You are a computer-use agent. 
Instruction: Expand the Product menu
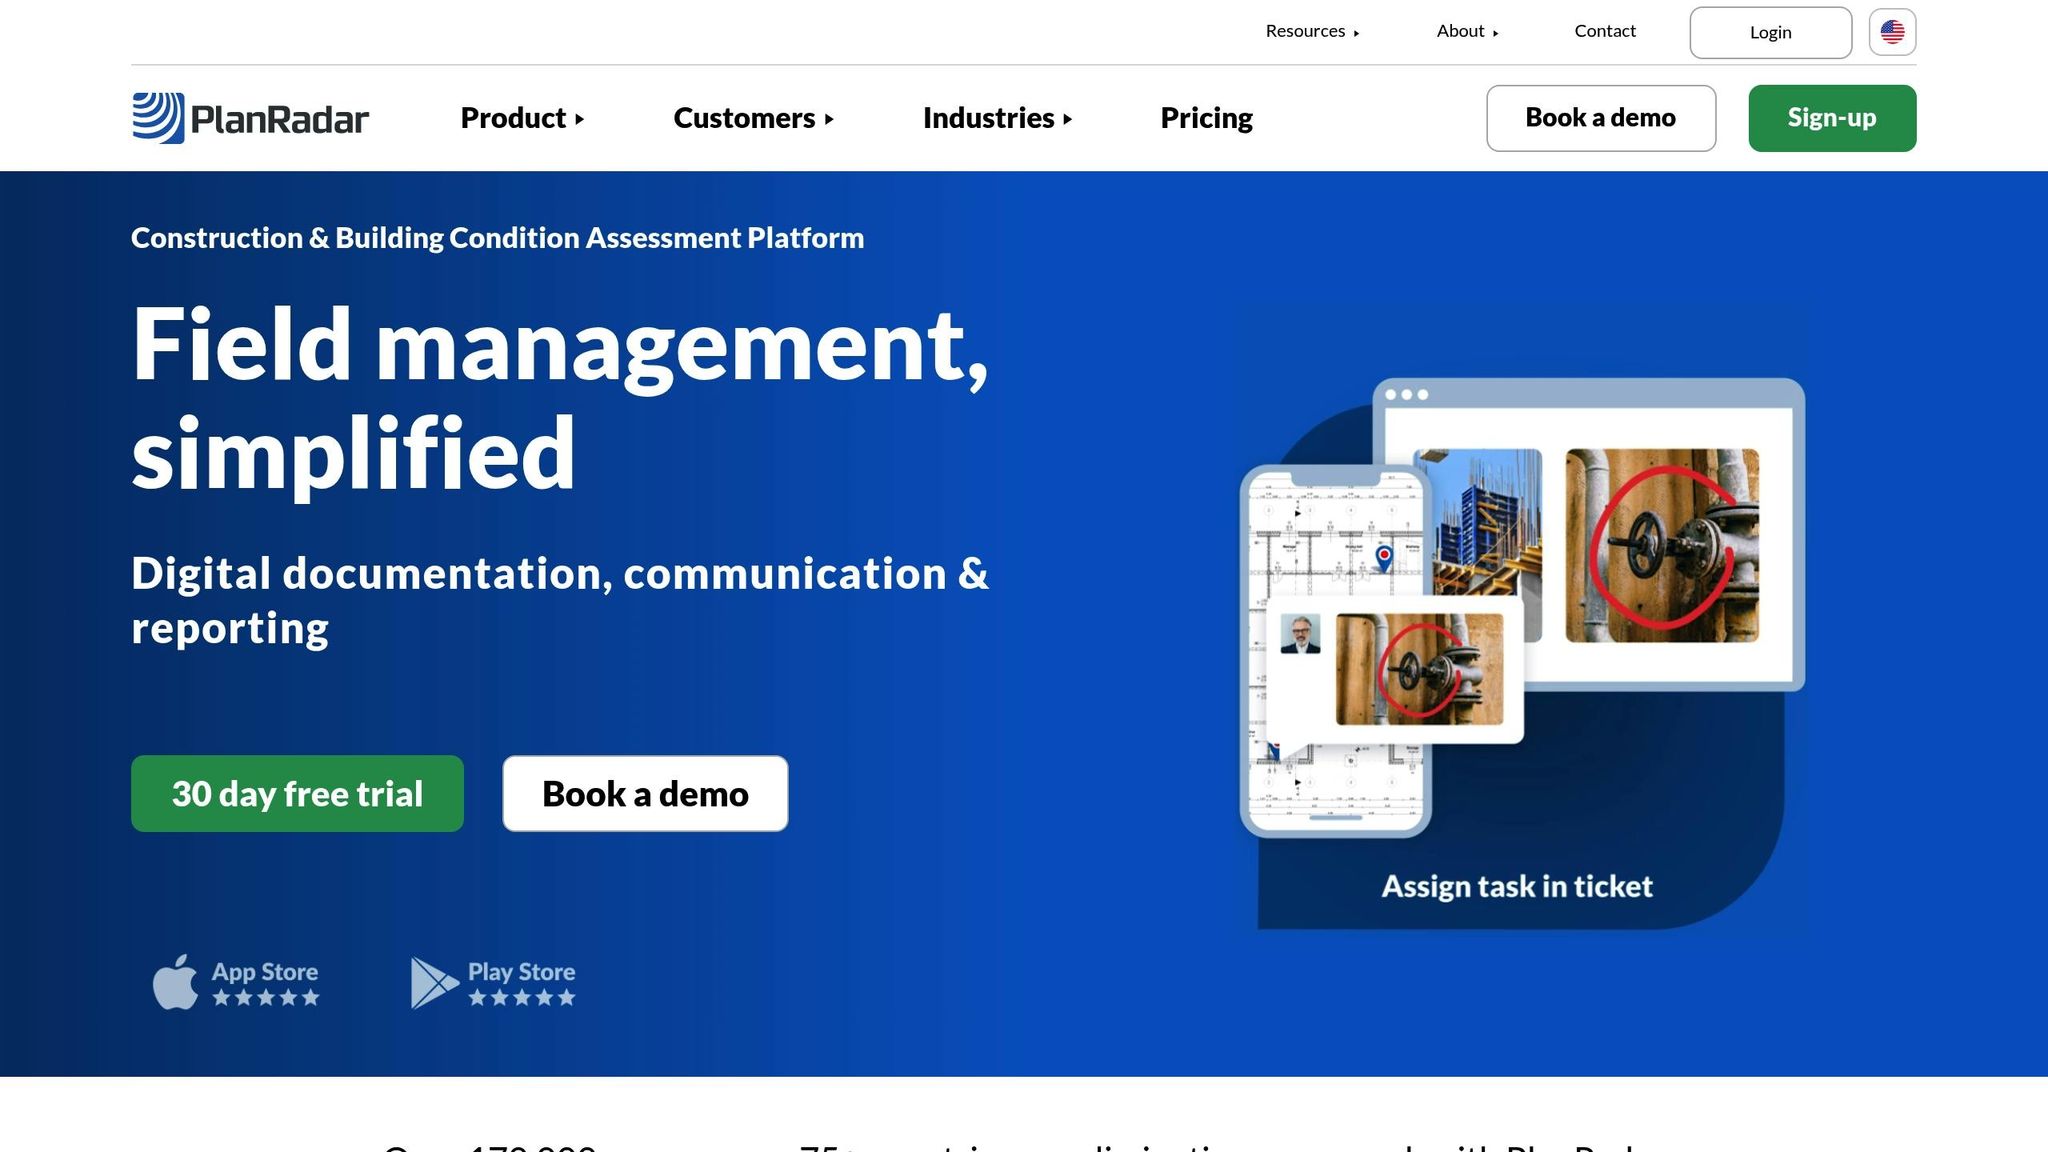(x=522, y=118)
